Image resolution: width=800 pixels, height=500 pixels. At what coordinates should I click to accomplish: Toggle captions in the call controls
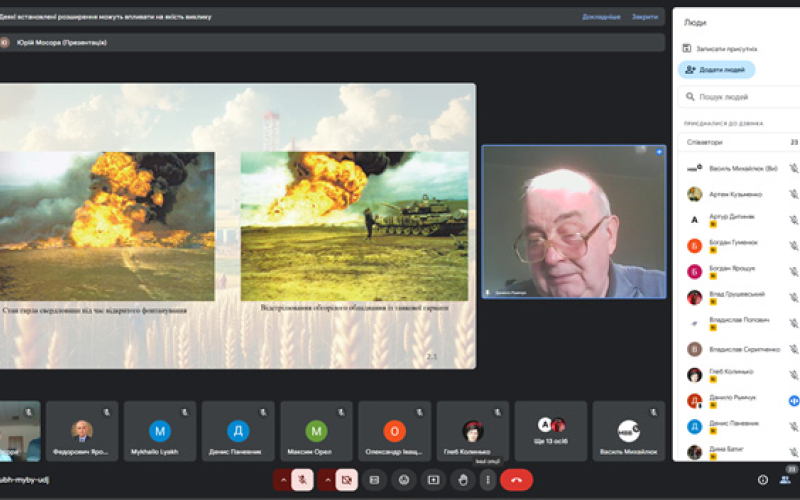[374, 480]
